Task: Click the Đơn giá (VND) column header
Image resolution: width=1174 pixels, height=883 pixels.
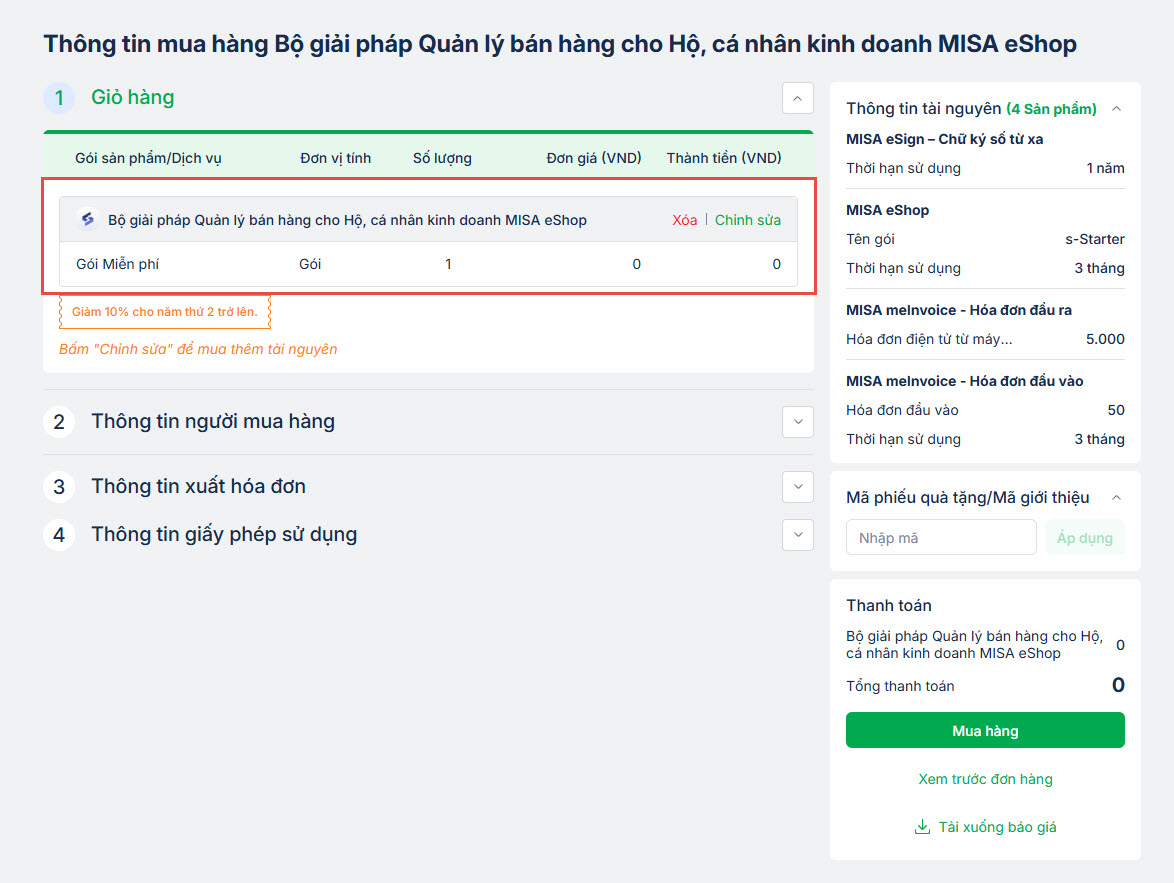Action: 594,158
